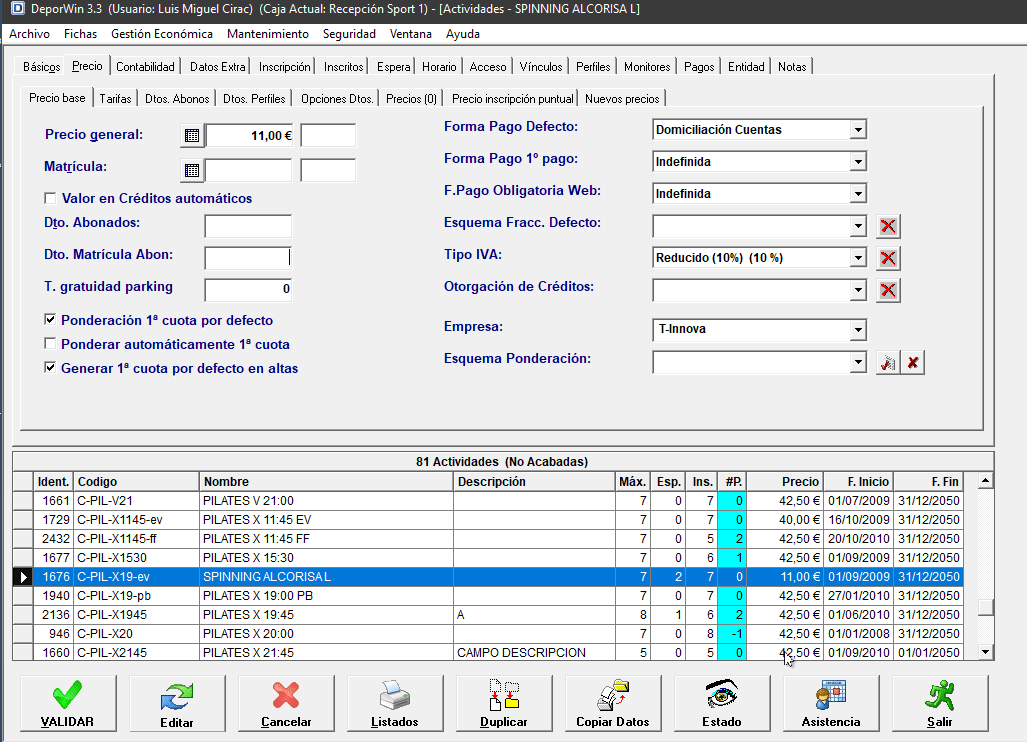Clear Esquema Fracc. Defecto with red X
1027x742 pixels.
click(x=888, y=226)
